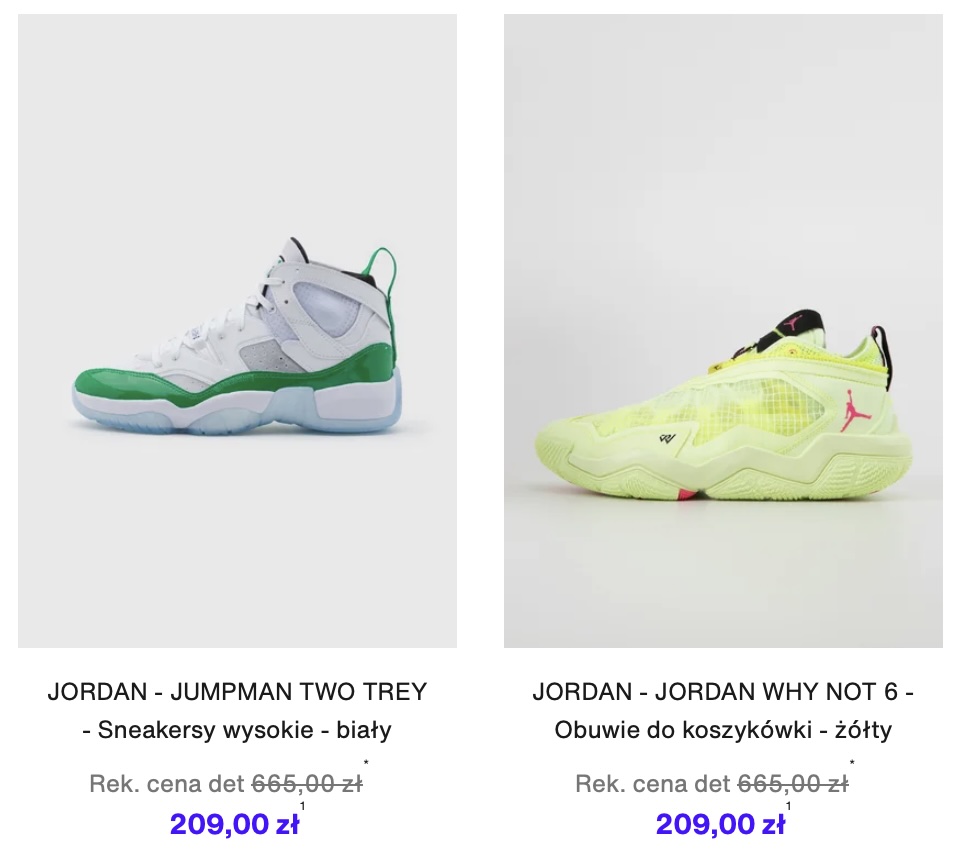
Task: Open the JORDAN - JUMPMAN TWO TREY title link
Action: [237, 692]
